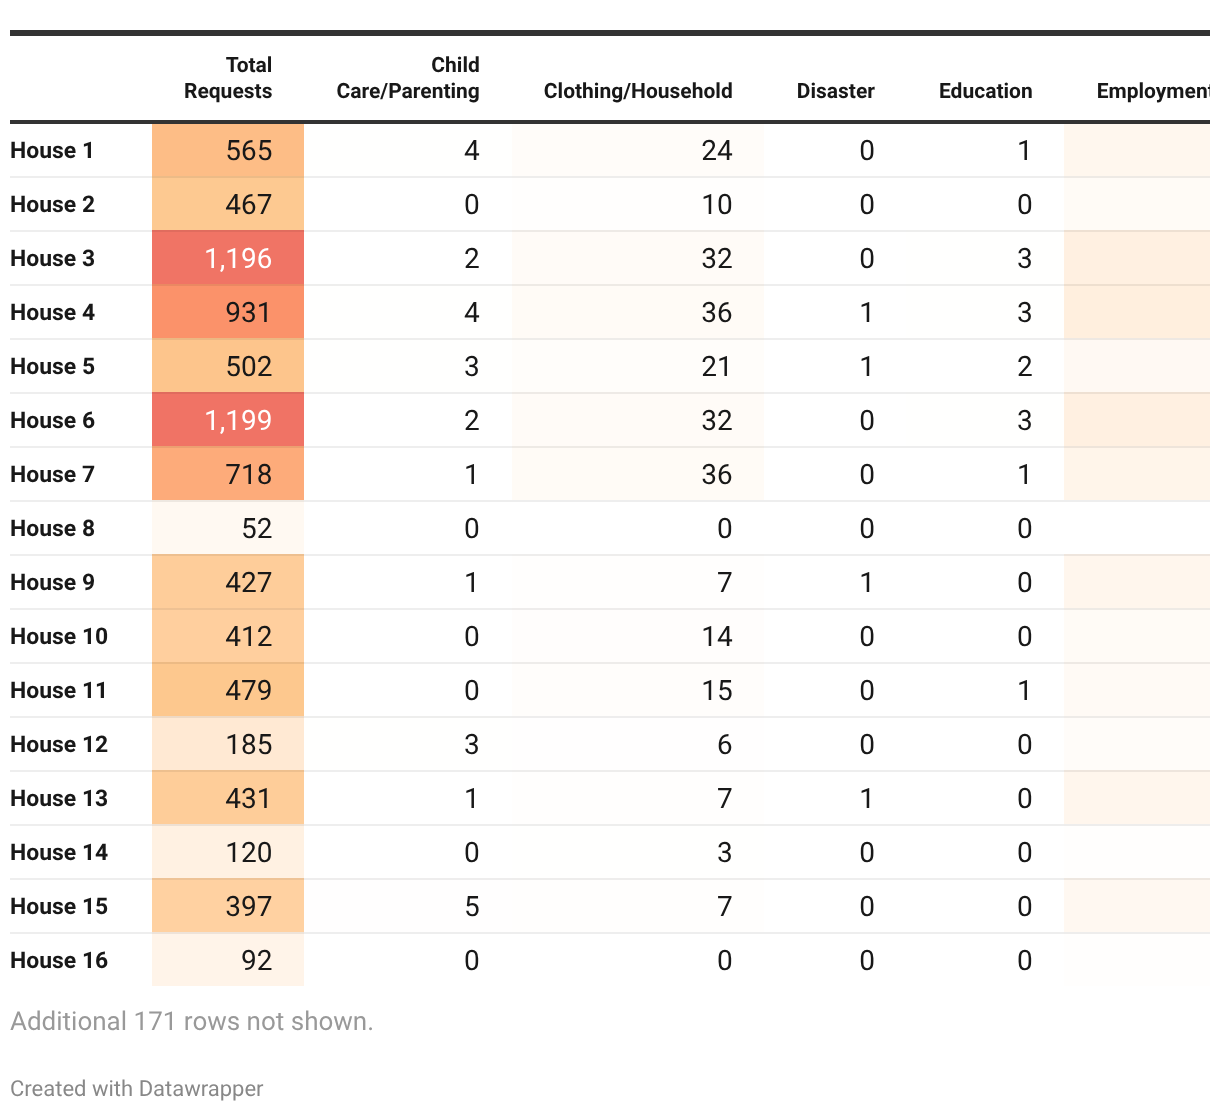The width and height of the screenshot is (1220, 1112).
Task: Click the House 1 row label
Action: click(x=52, y=150)
